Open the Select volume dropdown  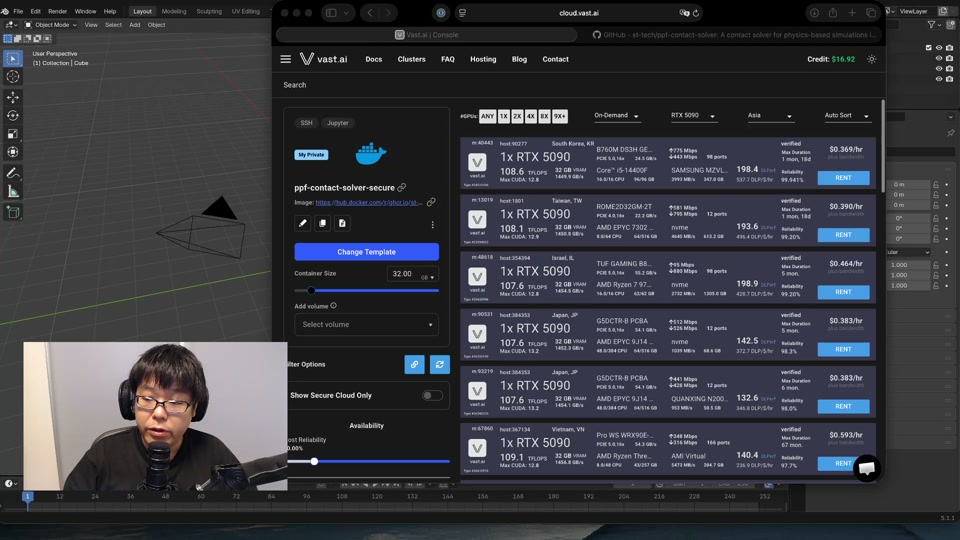[x=366, y=324]
